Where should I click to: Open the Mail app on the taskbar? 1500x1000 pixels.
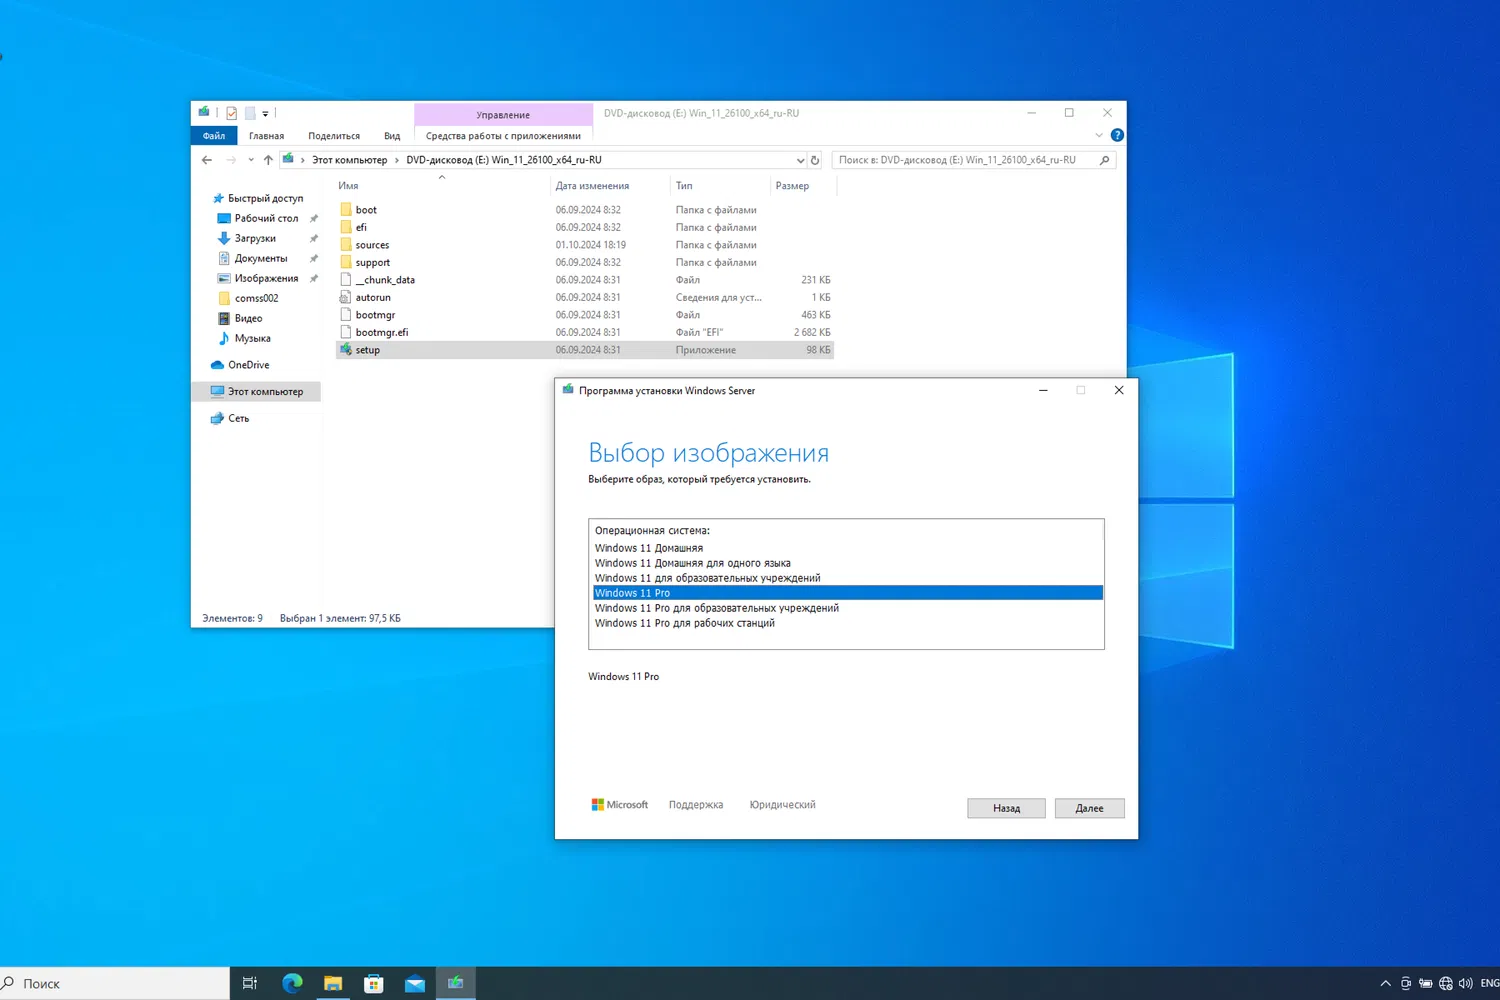coord(415,984)
